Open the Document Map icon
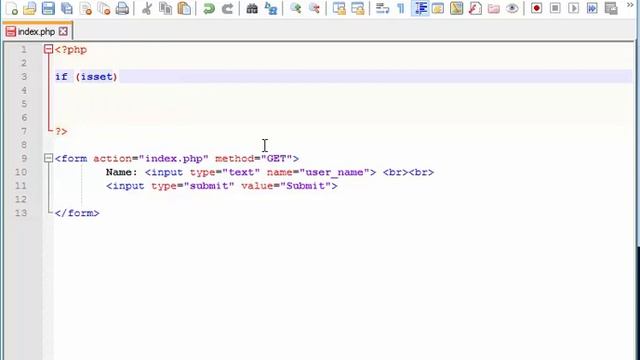The width and height of the screenshot is (640, 360). click(x=456, y=8)
